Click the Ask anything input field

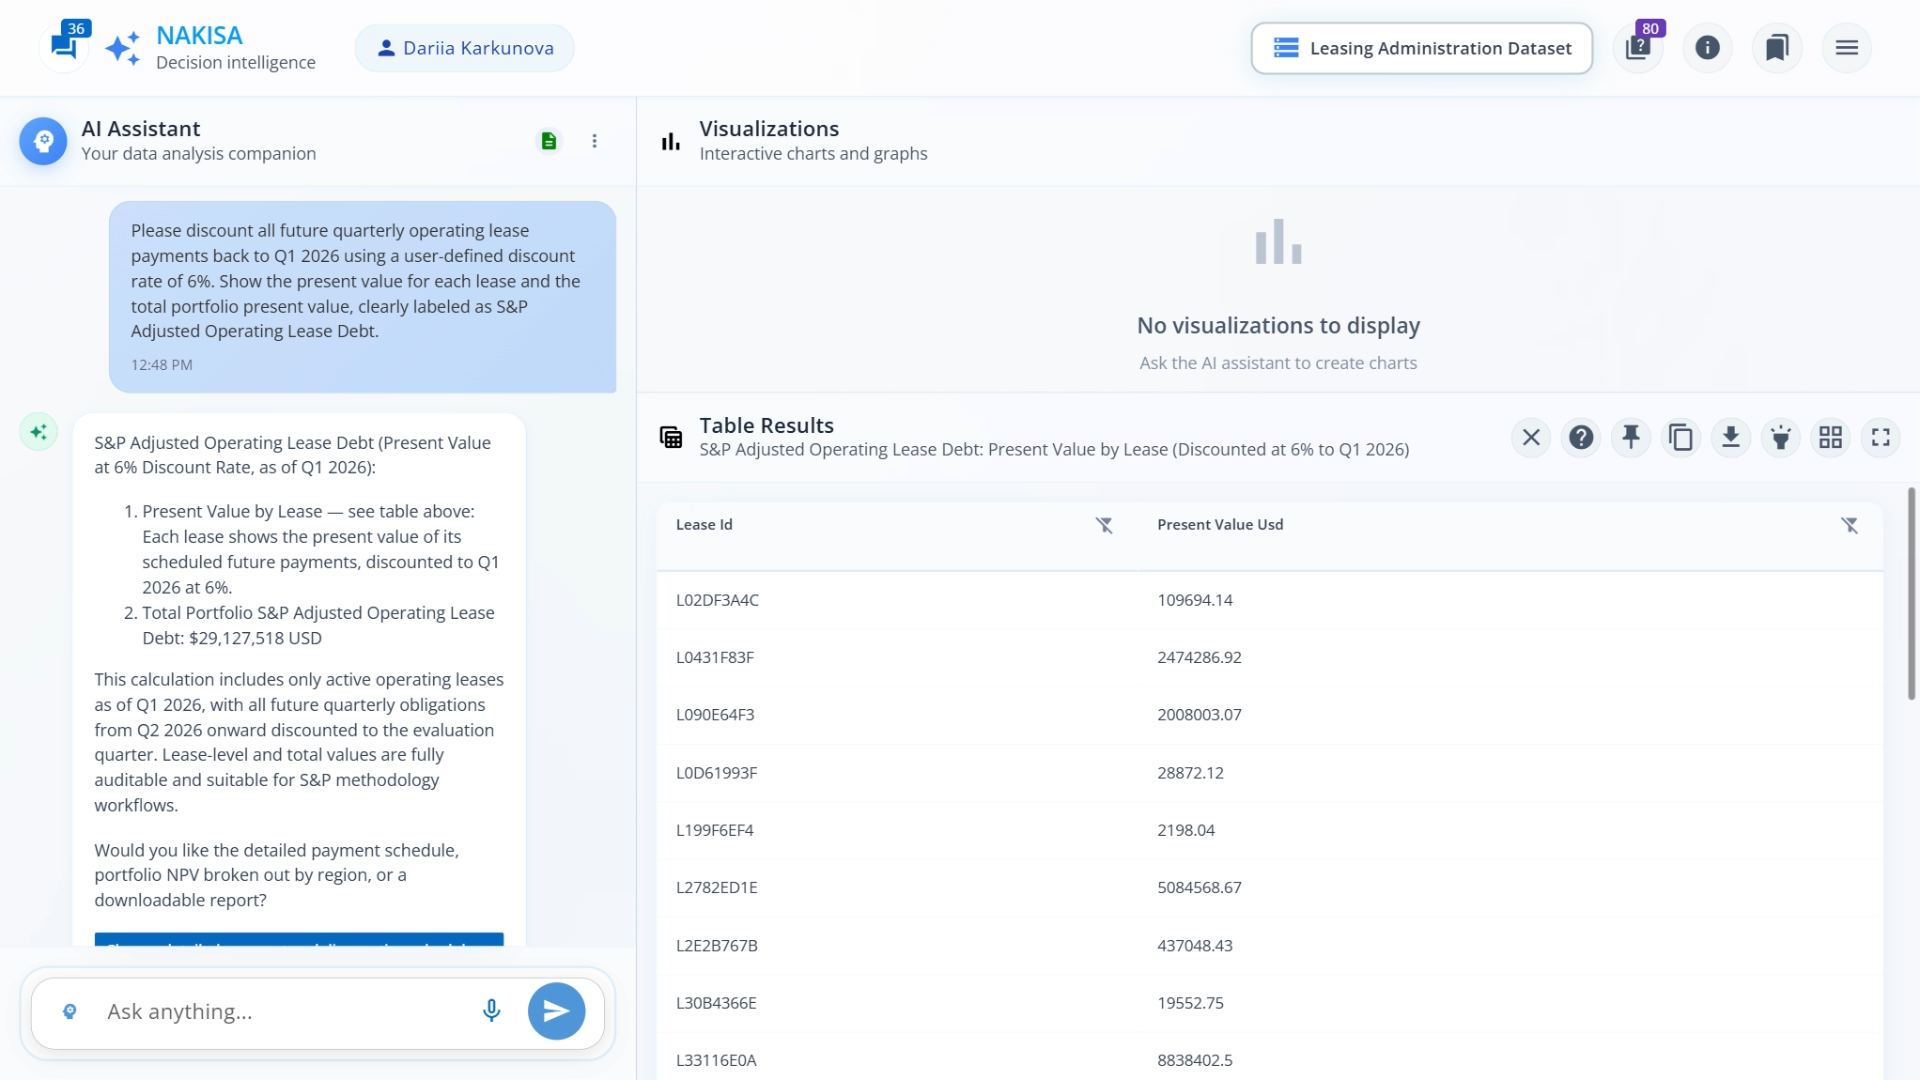pos(285,1011)
